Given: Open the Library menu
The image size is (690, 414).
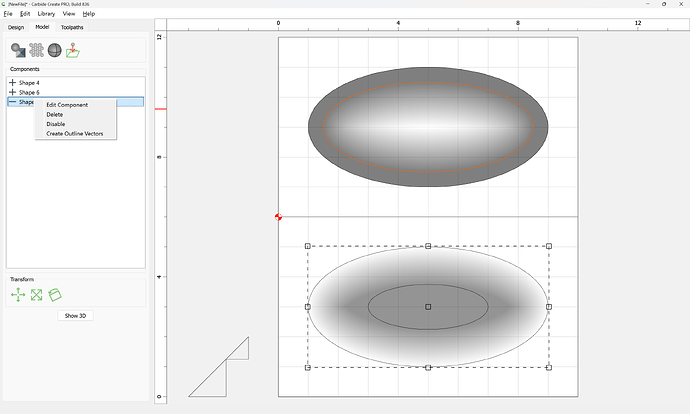Looking at the screenshot, I should [46, 14].
